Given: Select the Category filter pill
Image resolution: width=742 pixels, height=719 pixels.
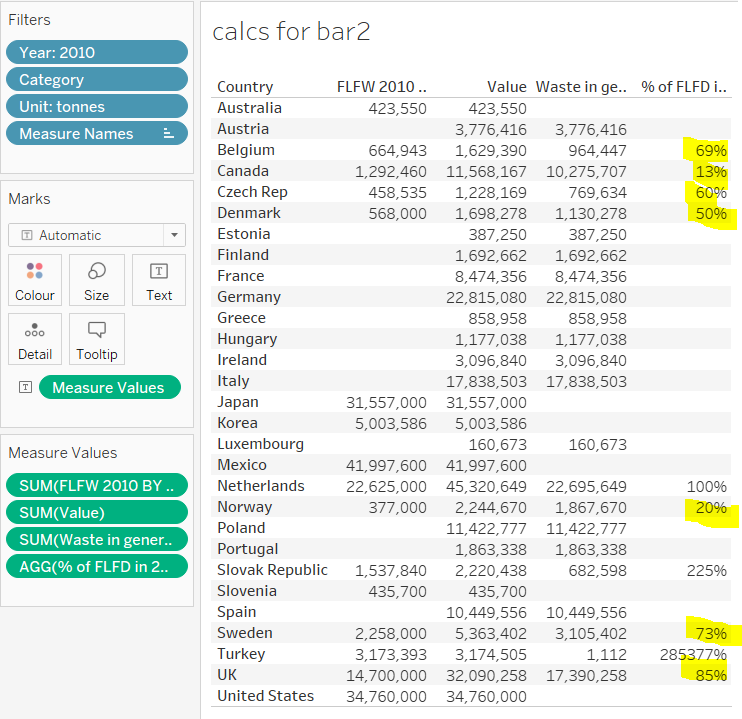Looking at the screenshot, I should pos(96,80).
